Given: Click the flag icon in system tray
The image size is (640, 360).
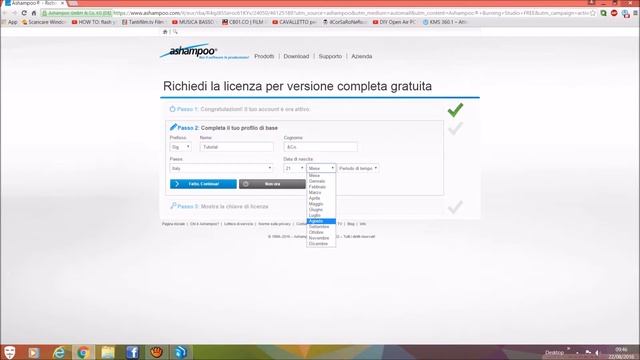Looking at the screenshot, I should click(x=588, y=352).
